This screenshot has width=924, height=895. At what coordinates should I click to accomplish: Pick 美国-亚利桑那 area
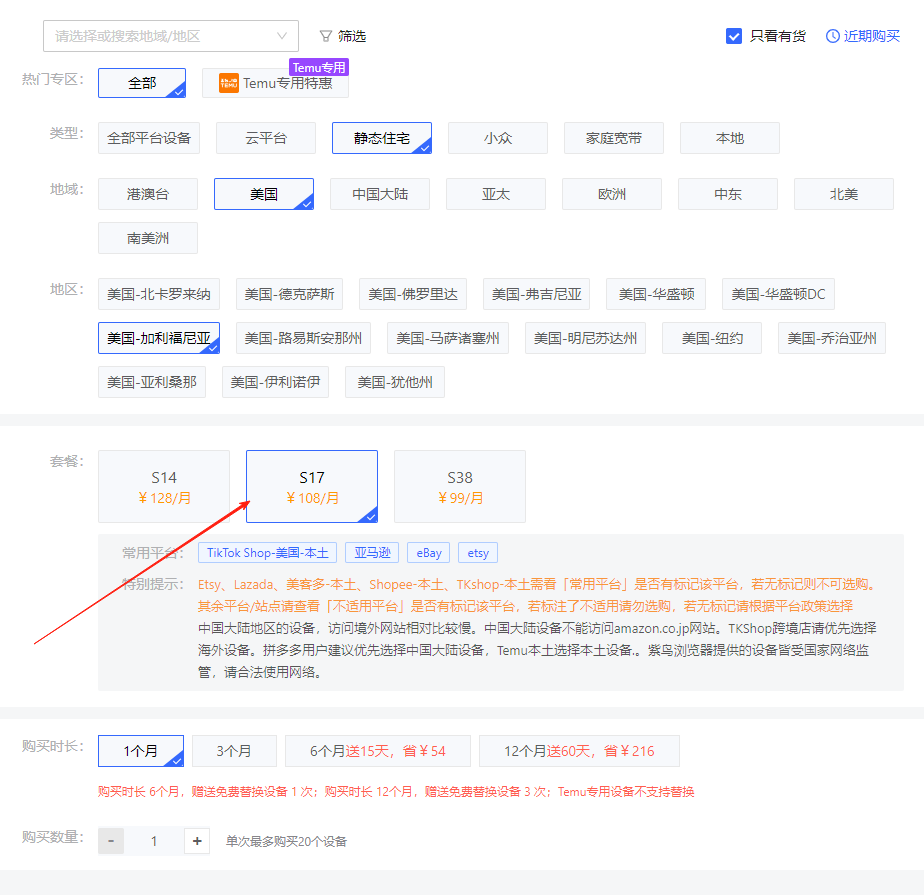pyautogui.click(x=152, y=382)
